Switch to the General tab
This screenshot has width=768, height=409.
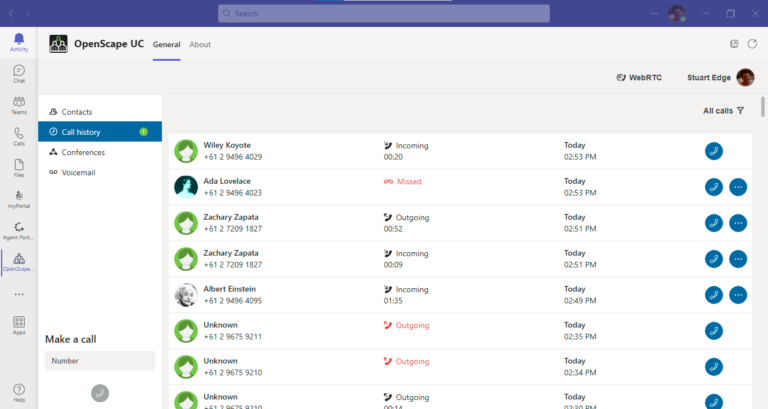click(x=167, y=45)
